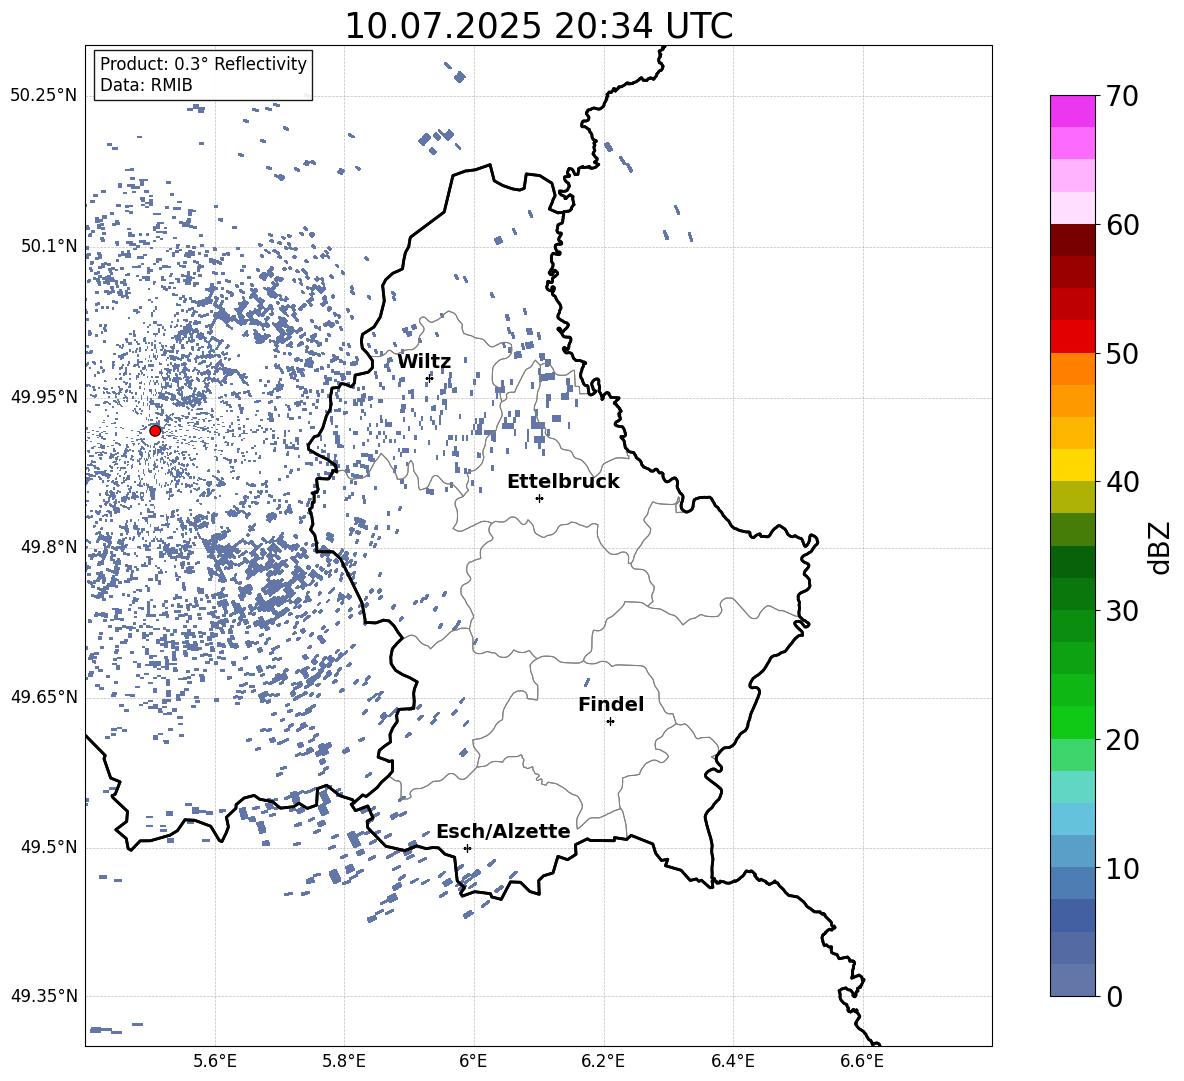Click the olive swatch just below 40 dBZ
1184x1081 pixels.
(1072, 497)
